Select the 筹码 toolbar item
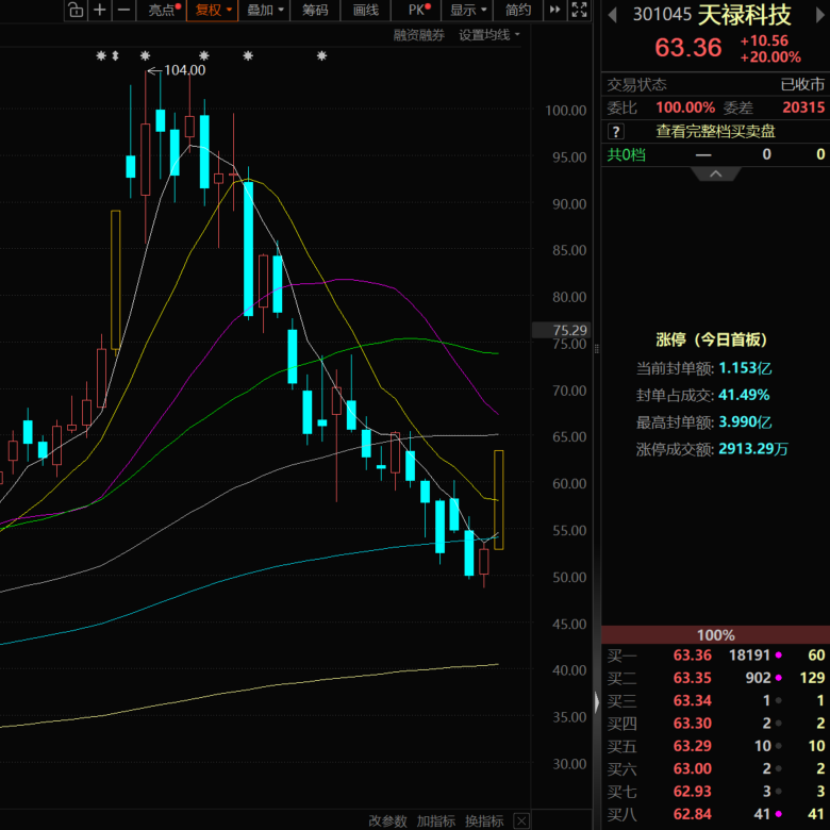The height and width of the screenshot is (830, 830). click(315, 10)
